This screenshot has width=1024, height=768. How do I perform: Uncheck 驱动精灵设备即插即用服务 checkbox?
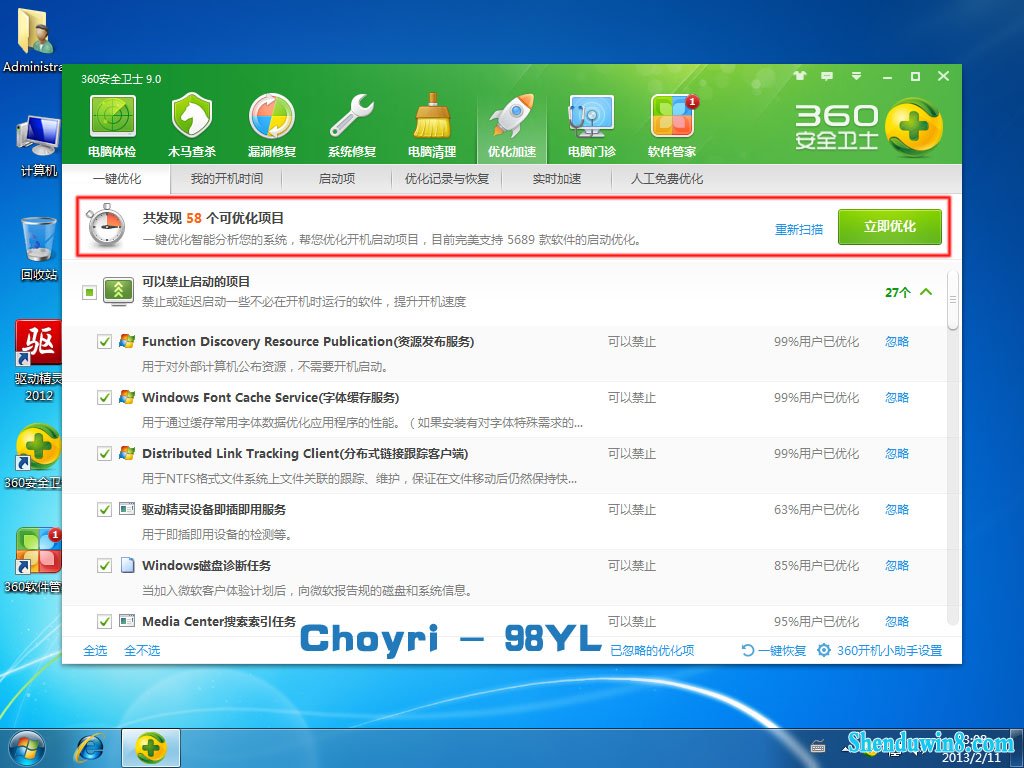(104, 509)
